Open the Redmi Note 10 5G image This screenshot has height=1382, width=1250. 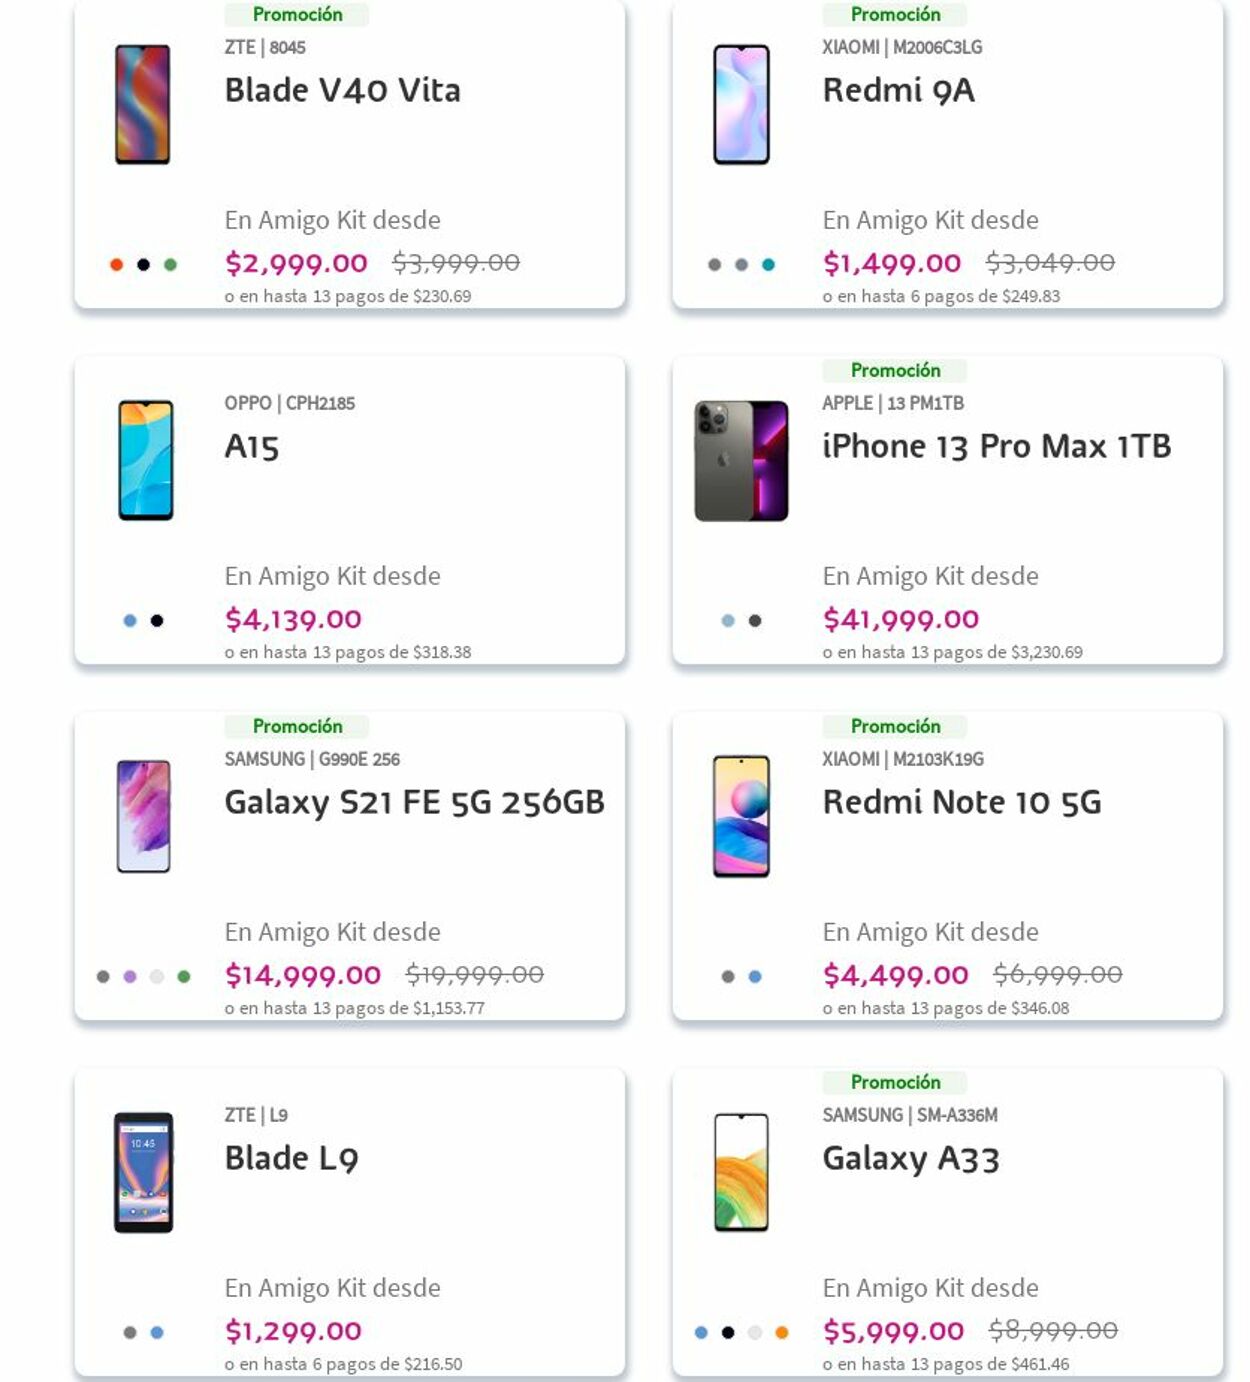741,816
